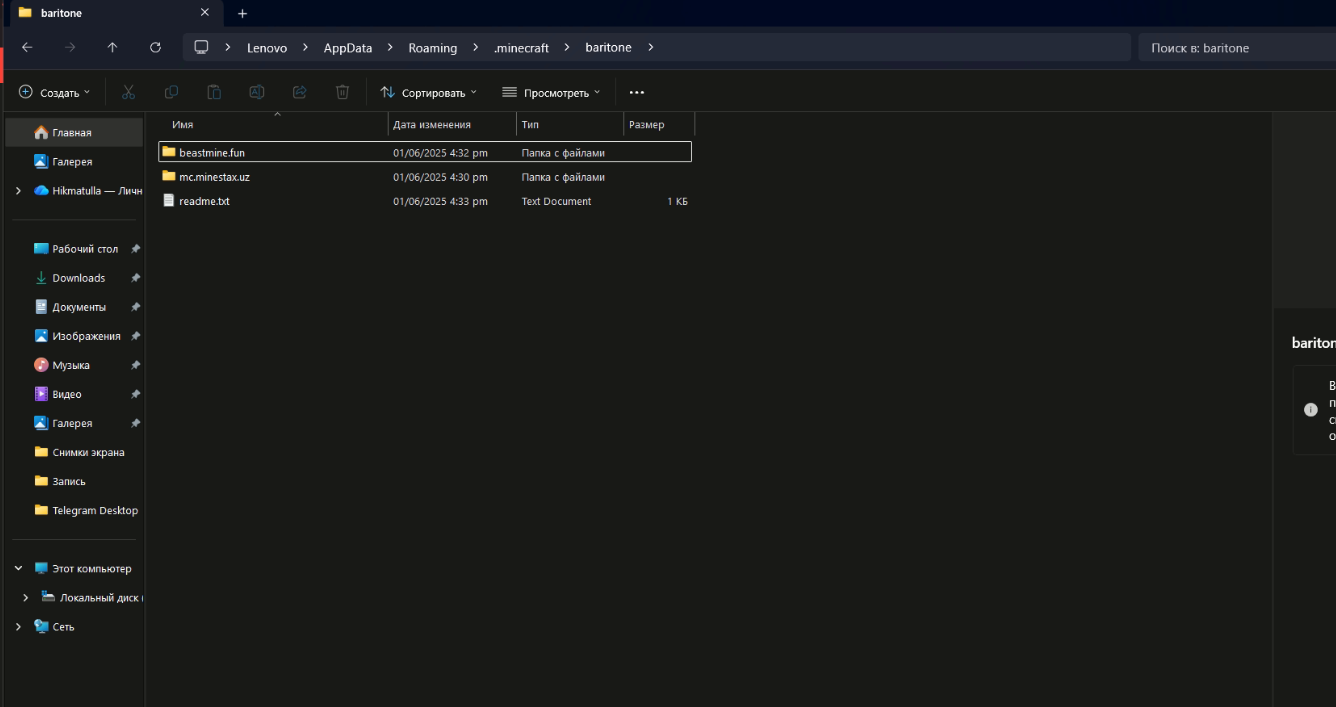Click the Back navigation arrow
The image size is (1336, 707).
click(x=27, y=47)
